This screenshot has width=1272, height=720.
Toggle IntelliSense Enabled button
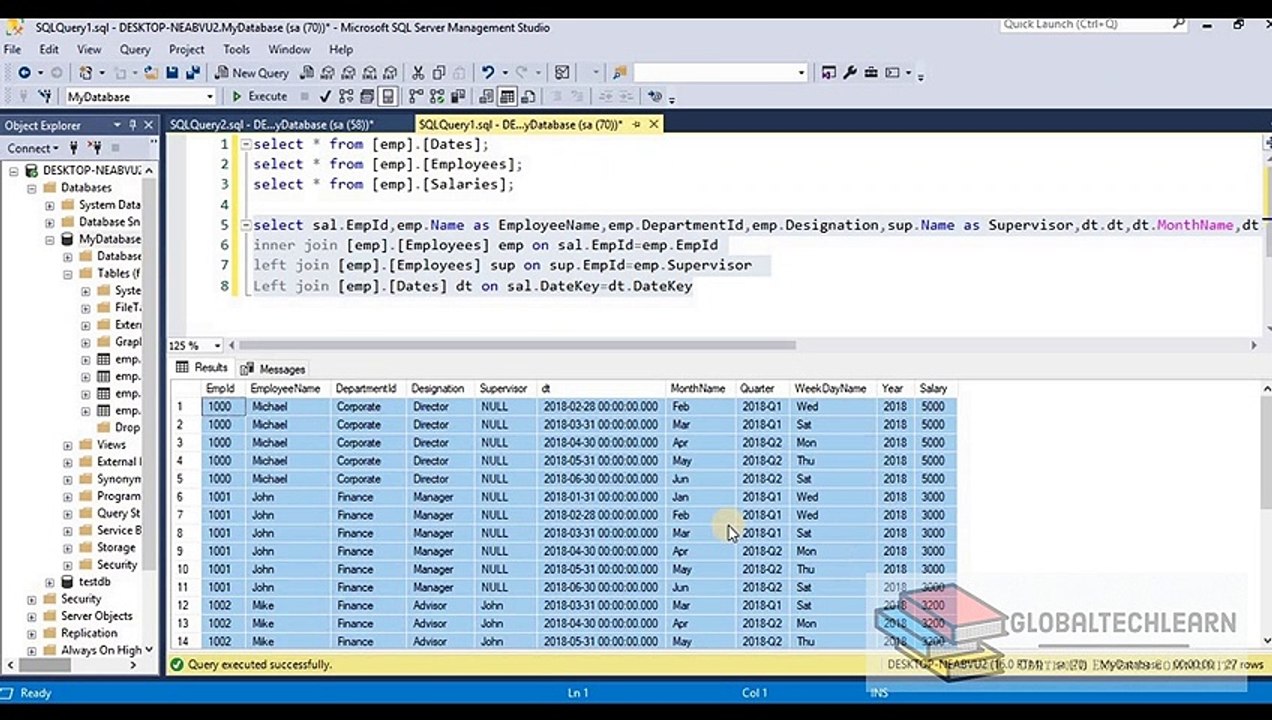point(388,97)
